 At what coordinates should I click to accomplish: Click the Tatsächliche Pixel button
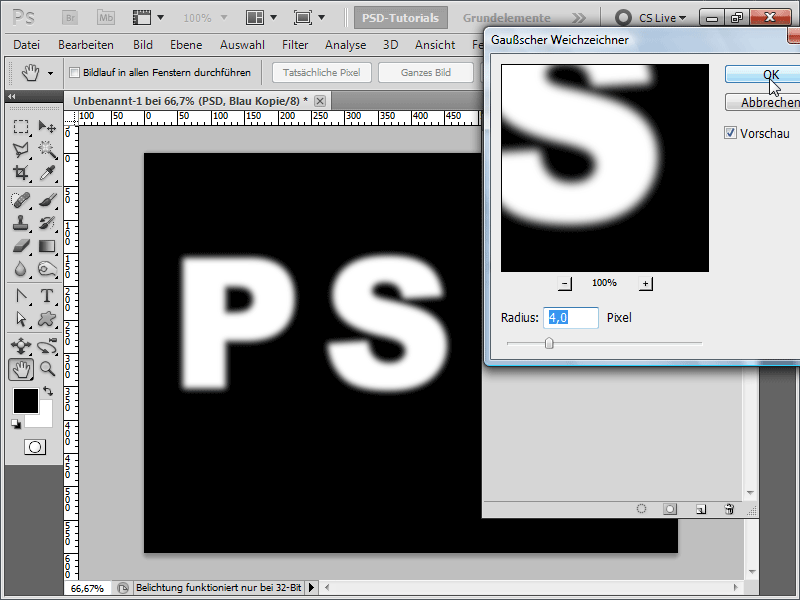click(321, 72)
